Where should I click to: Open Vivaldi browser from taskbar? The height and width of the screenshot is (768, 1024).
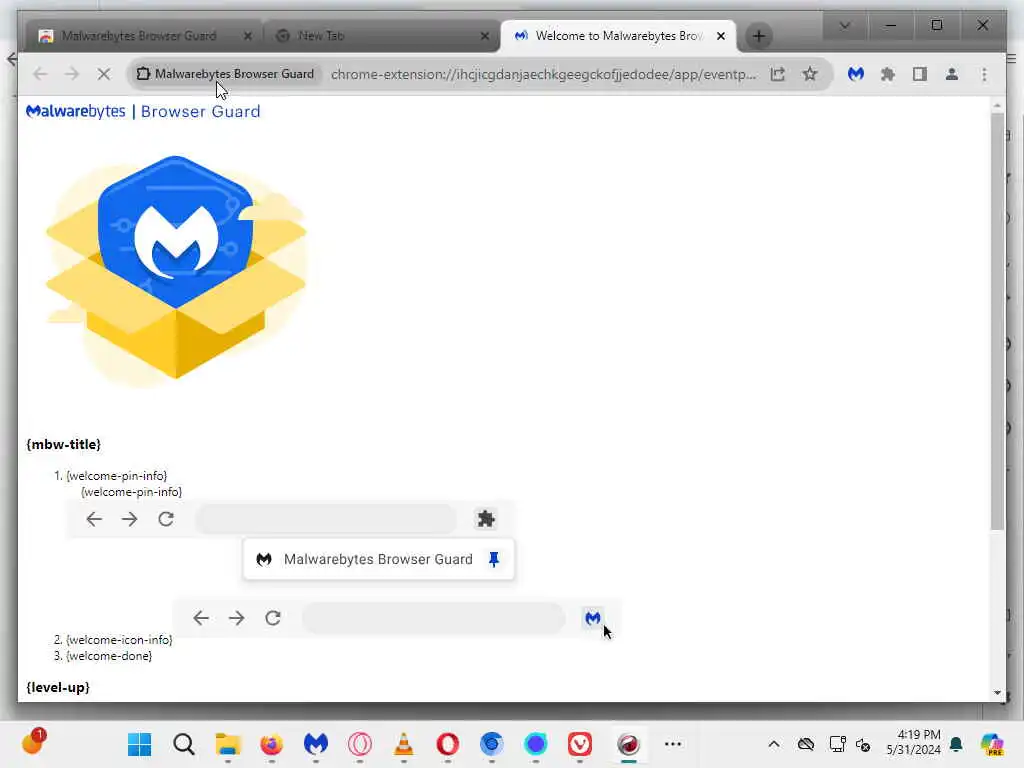click(580, 744)
